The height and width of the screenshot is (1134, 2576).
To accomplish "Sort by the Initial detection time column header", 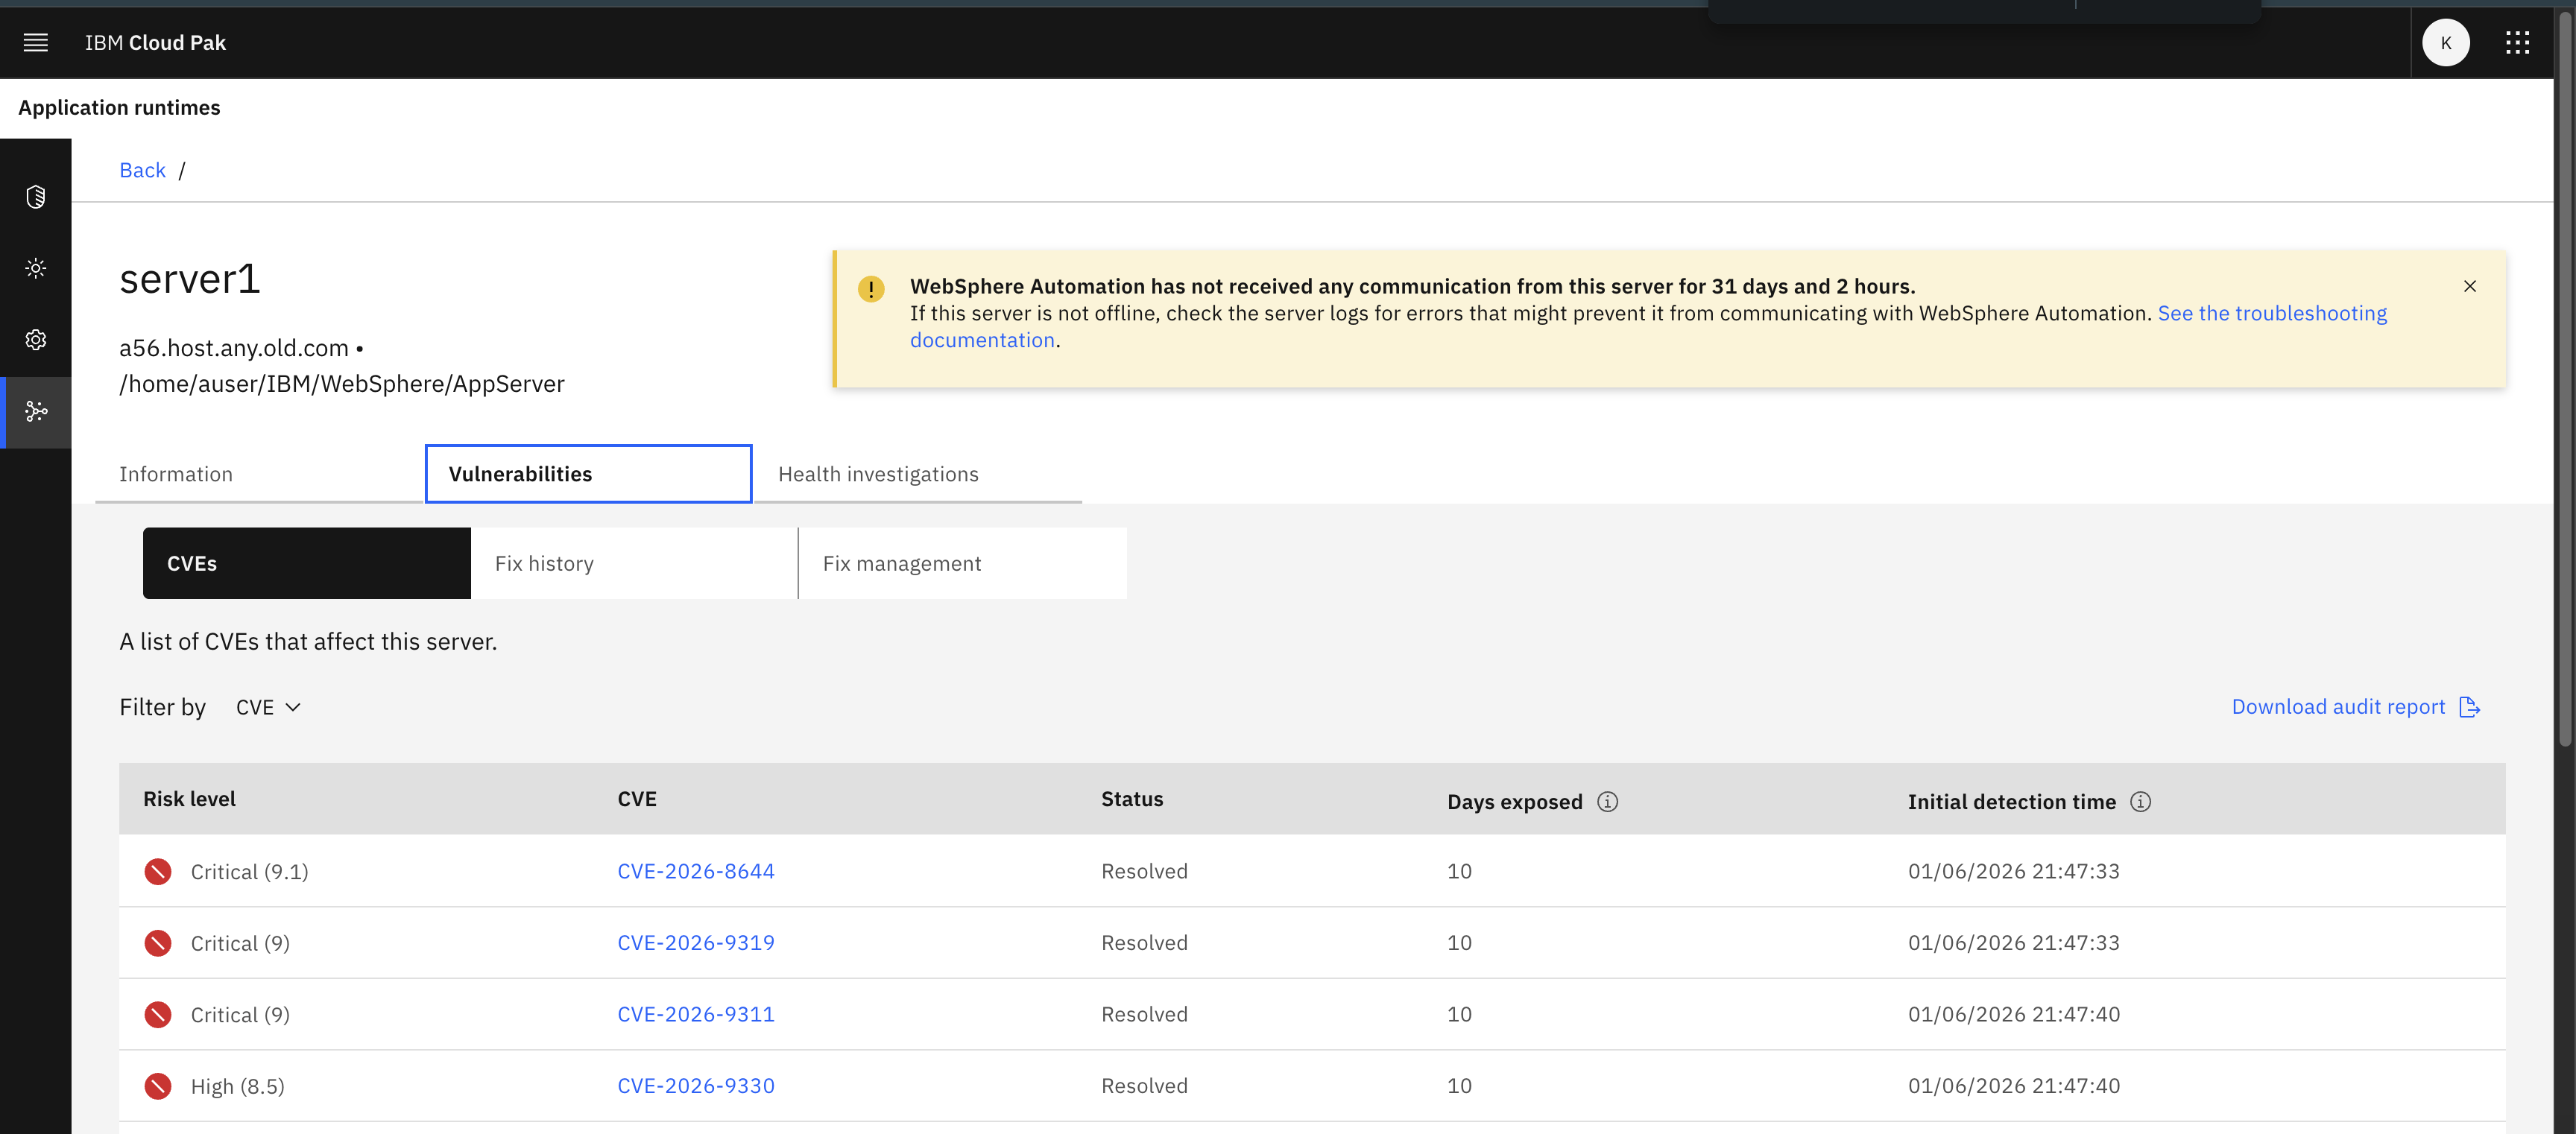I will coord(2011,802).
